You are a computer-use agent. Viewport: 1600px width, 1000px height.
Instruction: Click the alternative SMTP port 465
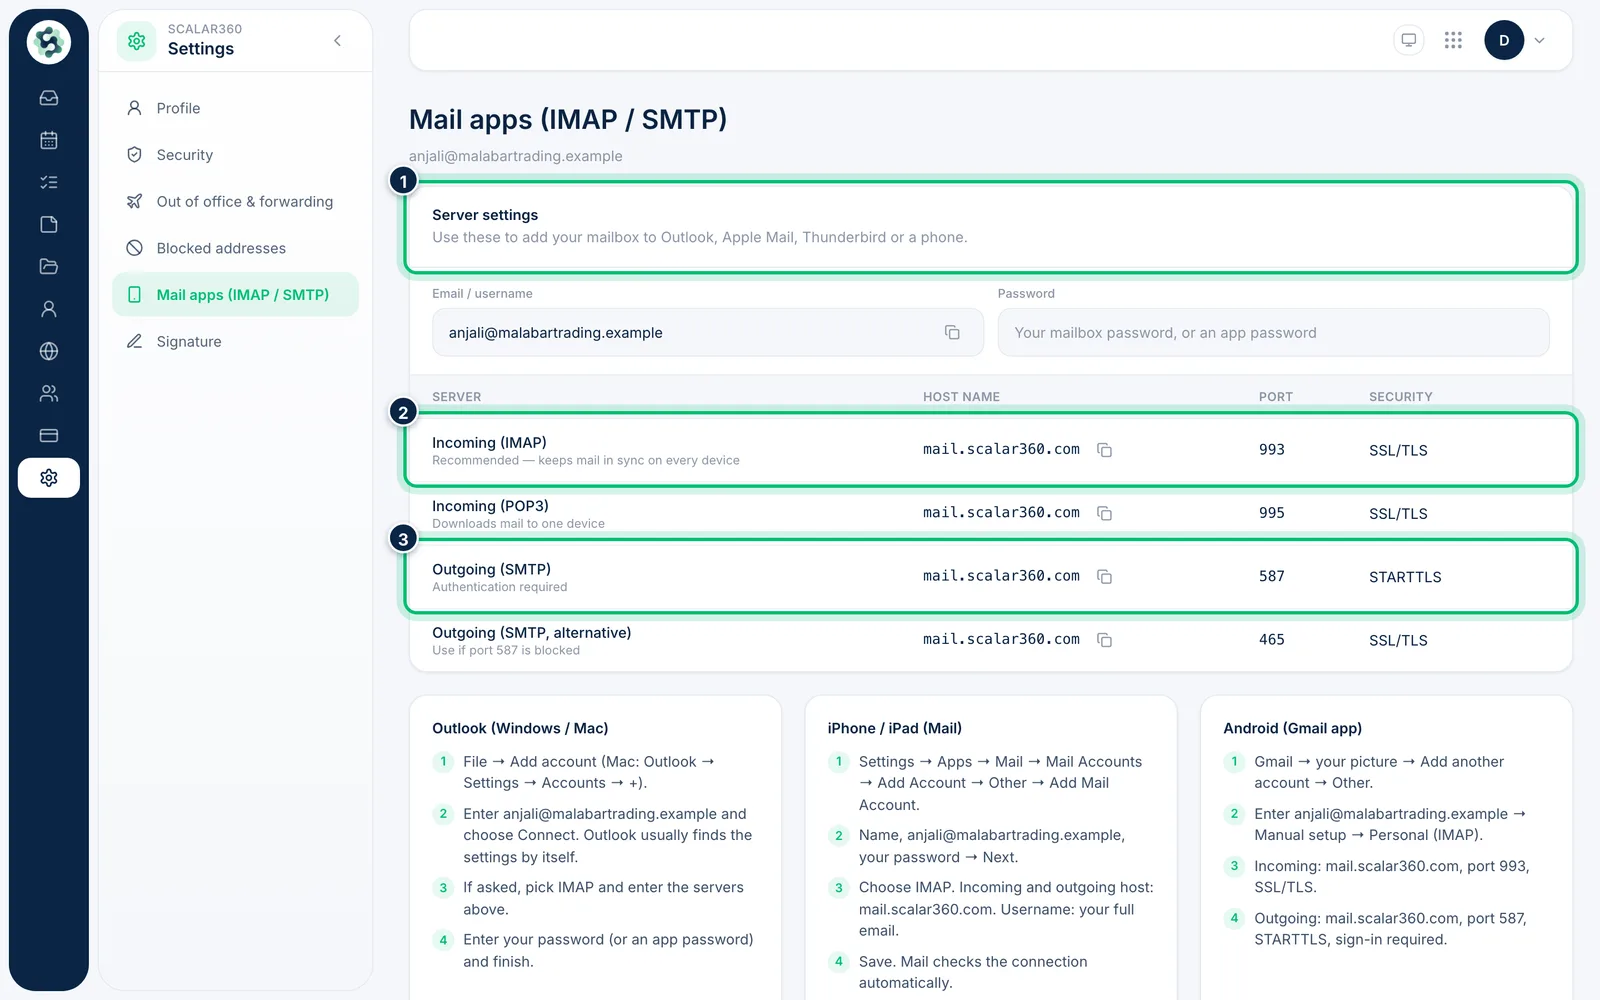(x=1271, y=640)
